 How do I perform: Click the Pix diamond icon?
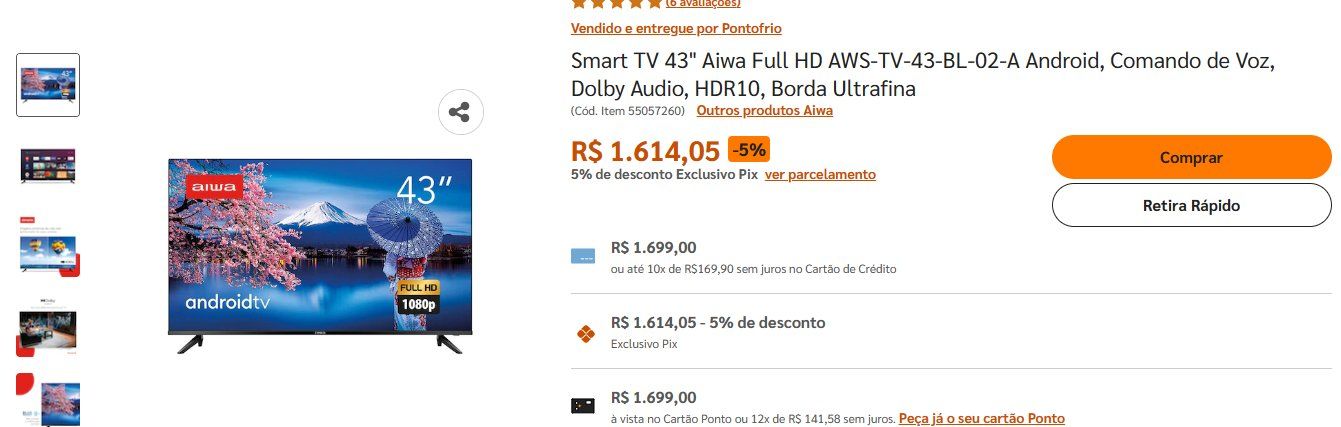tap(586, 333)
